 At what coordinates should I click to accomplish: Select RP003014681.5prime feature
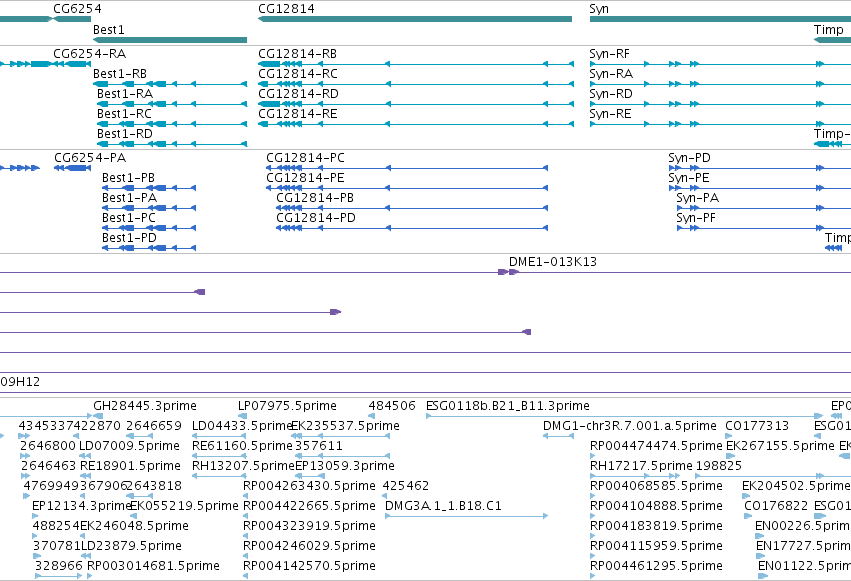pyautogui.click(x=90, y=576)
